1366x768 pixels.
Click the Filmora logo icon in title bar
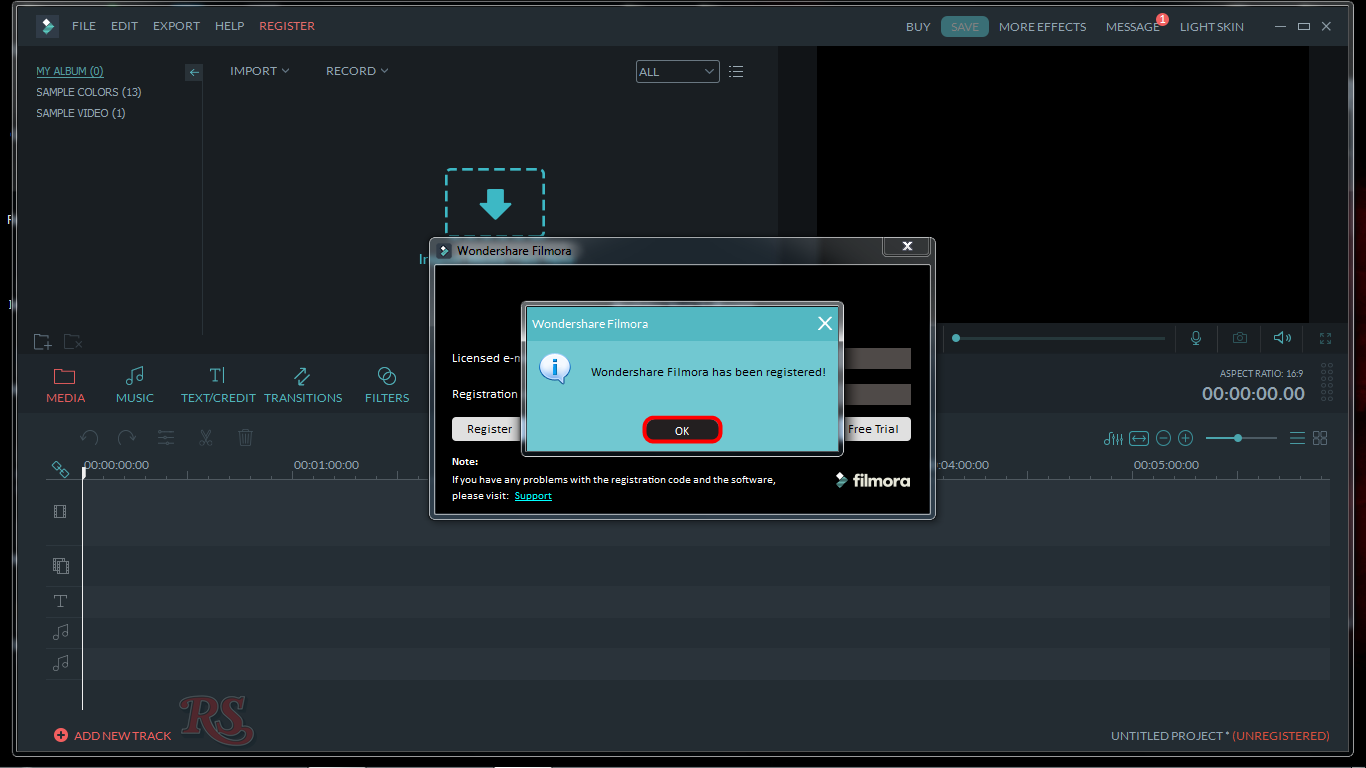(x=47, y=27)
